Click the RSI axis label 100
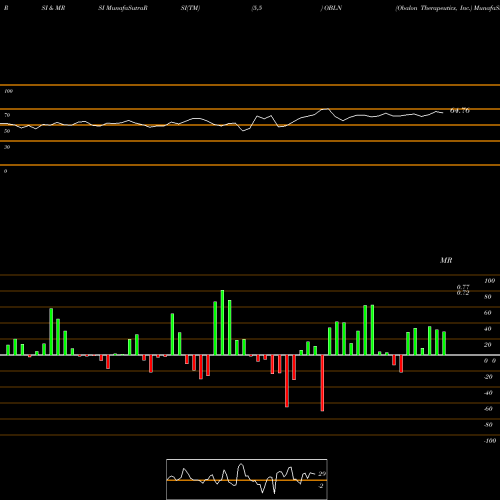Image resolution: width=500 pixels, height=500 pixels. click(x=8, y=91)
